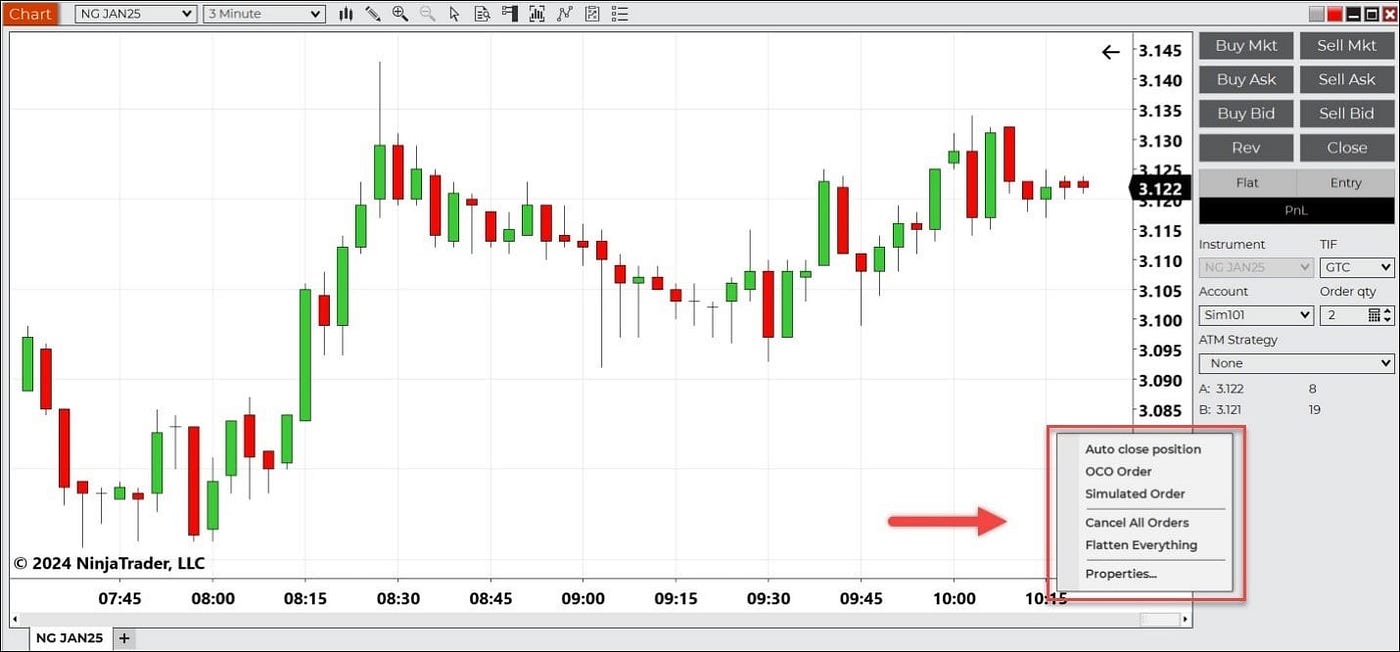Screen dimensions: 1400x652
Task: Open Properties... from context menu
Action: (x=1121, y=573)
